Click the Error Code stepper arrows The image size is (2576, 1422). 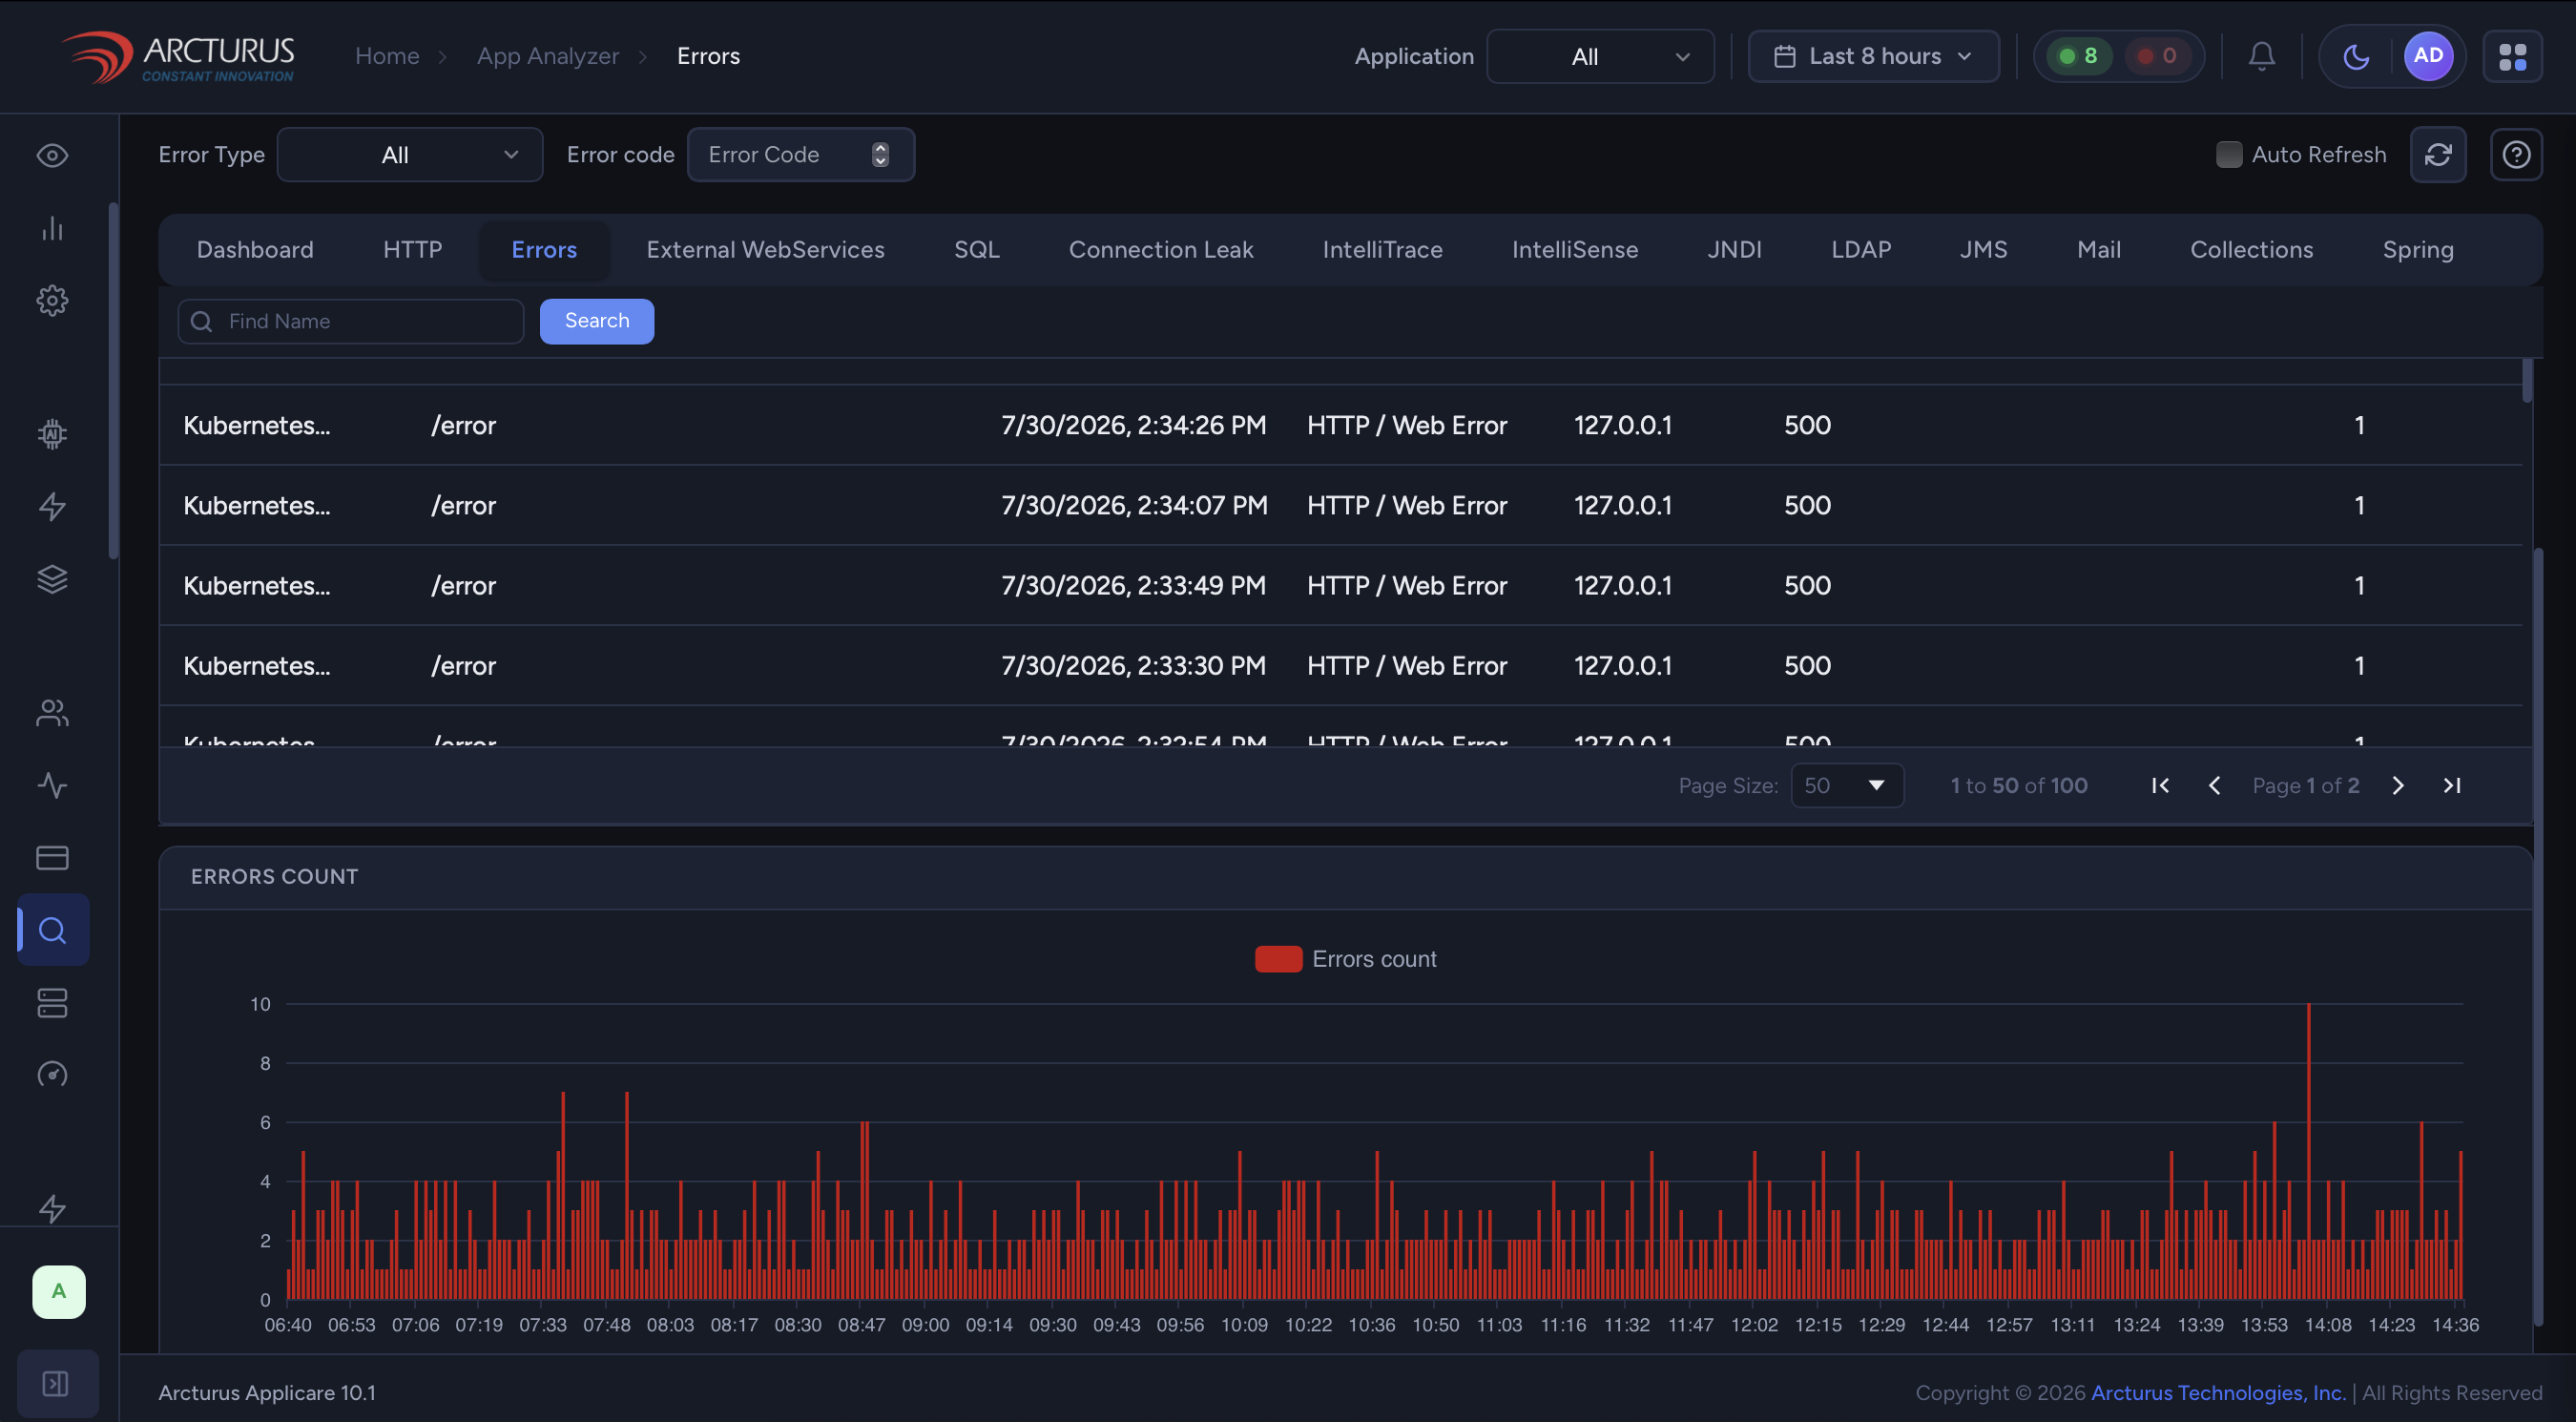[x=880, y=154]
